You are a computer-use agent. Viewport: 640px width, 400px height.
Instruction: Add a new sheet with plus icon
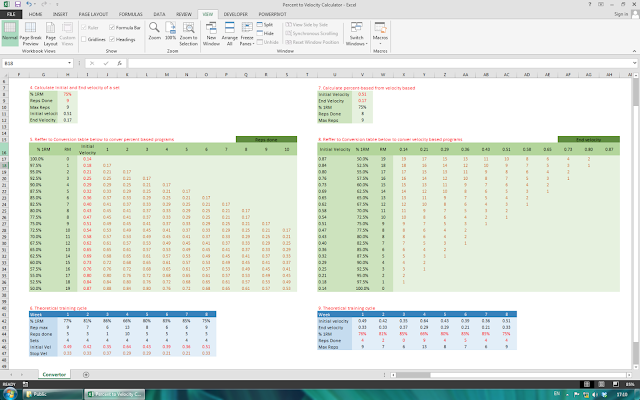tap(86, 374)
